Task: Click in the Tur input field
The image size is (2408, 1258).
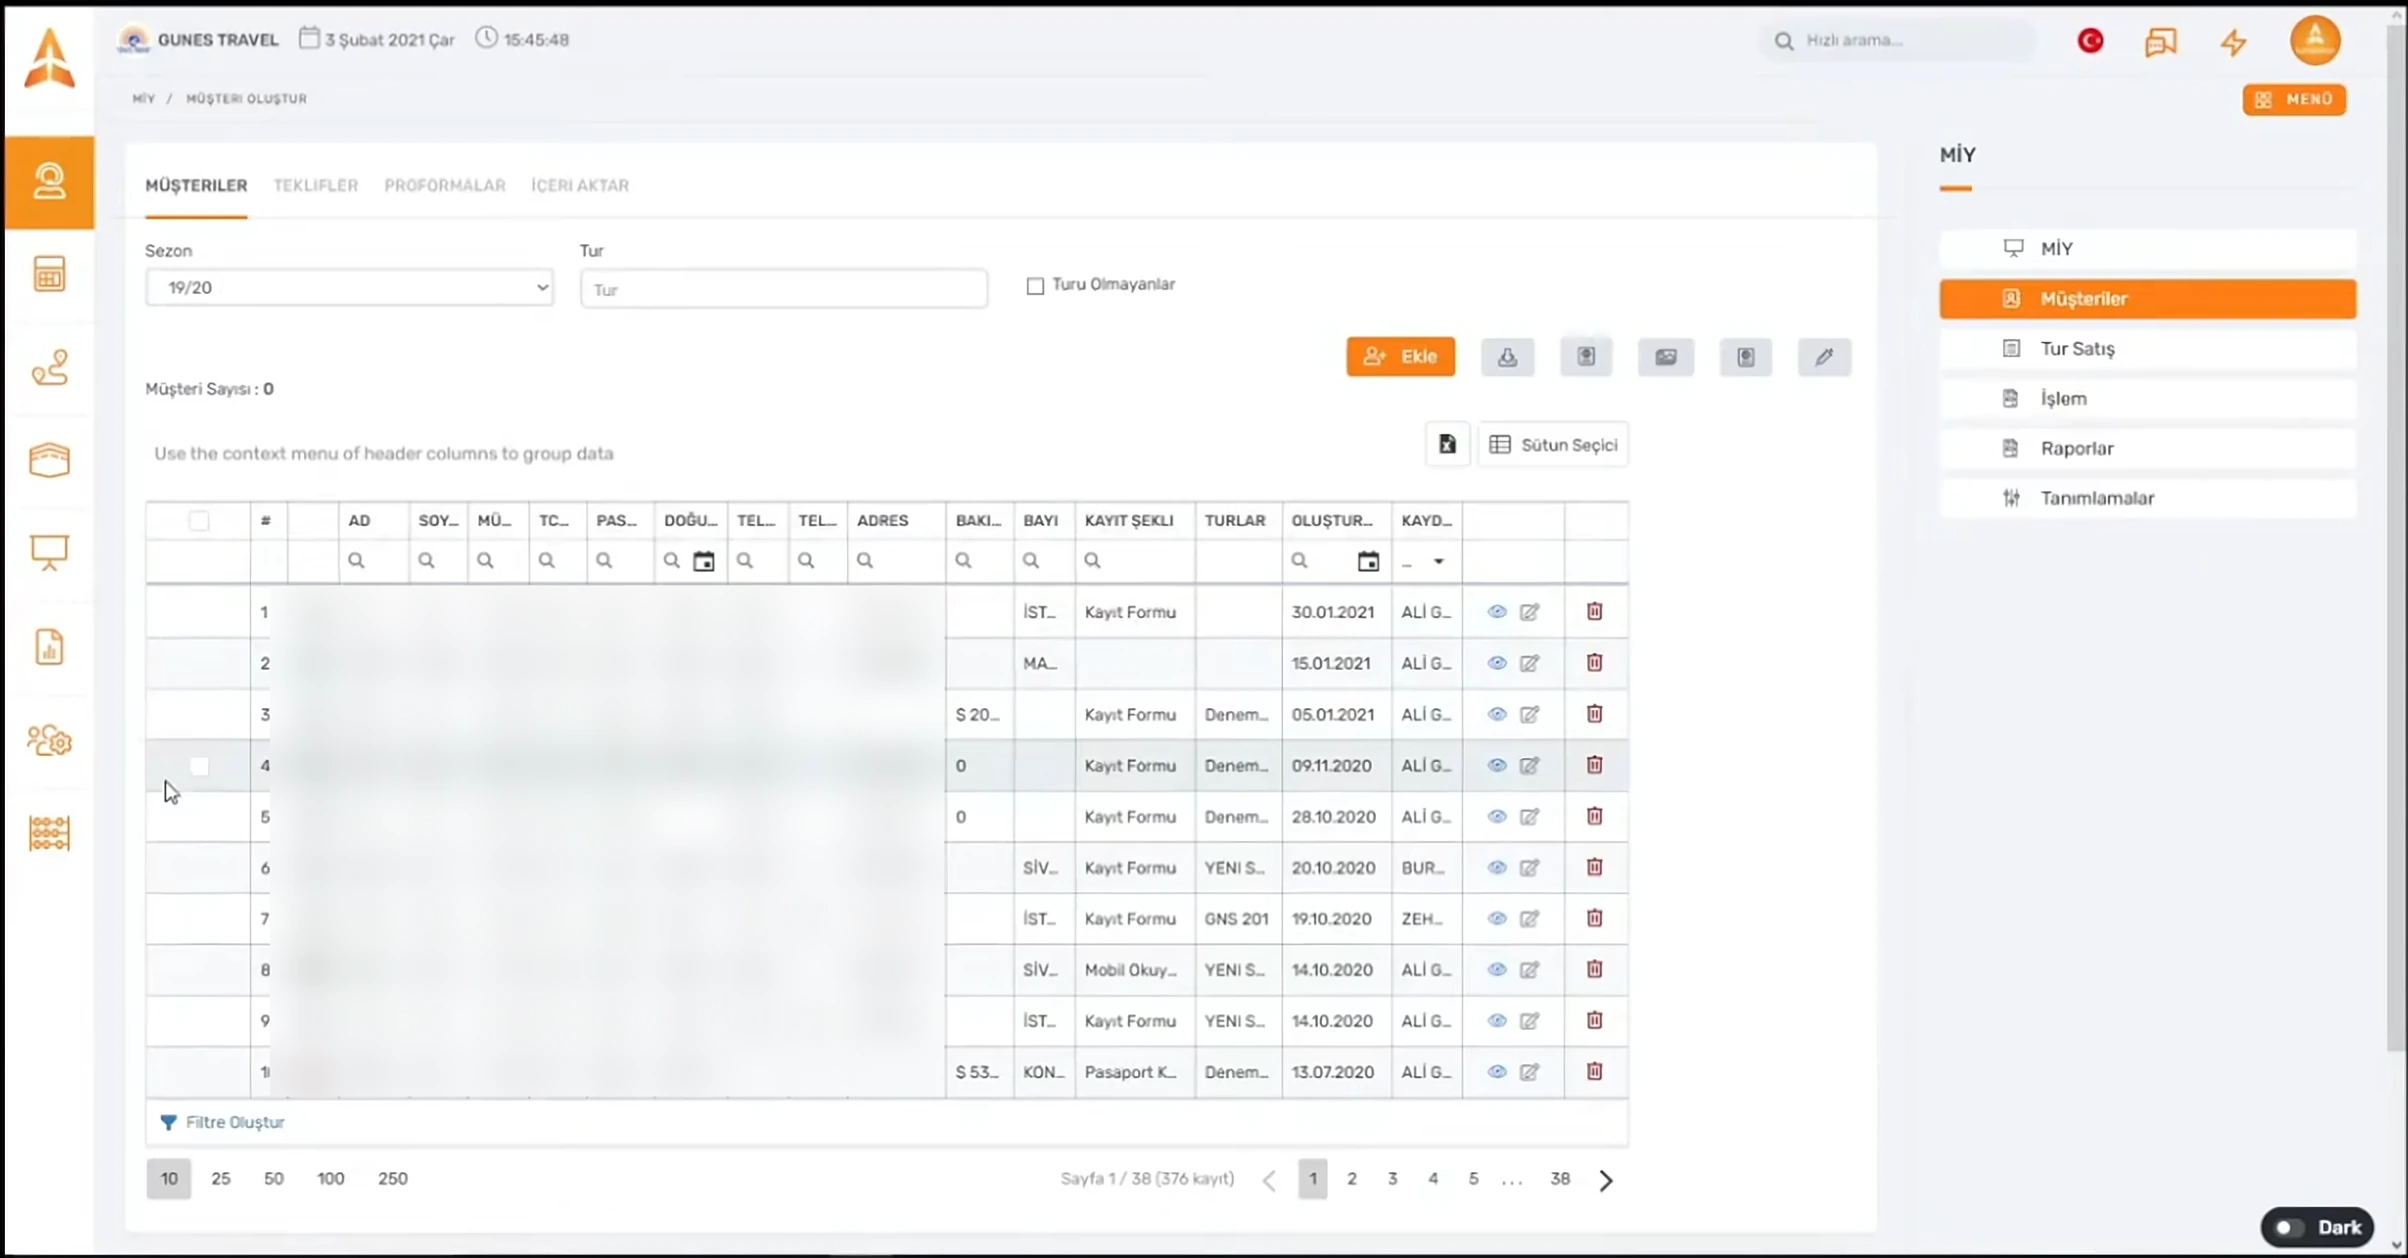Action: [783, 288]
